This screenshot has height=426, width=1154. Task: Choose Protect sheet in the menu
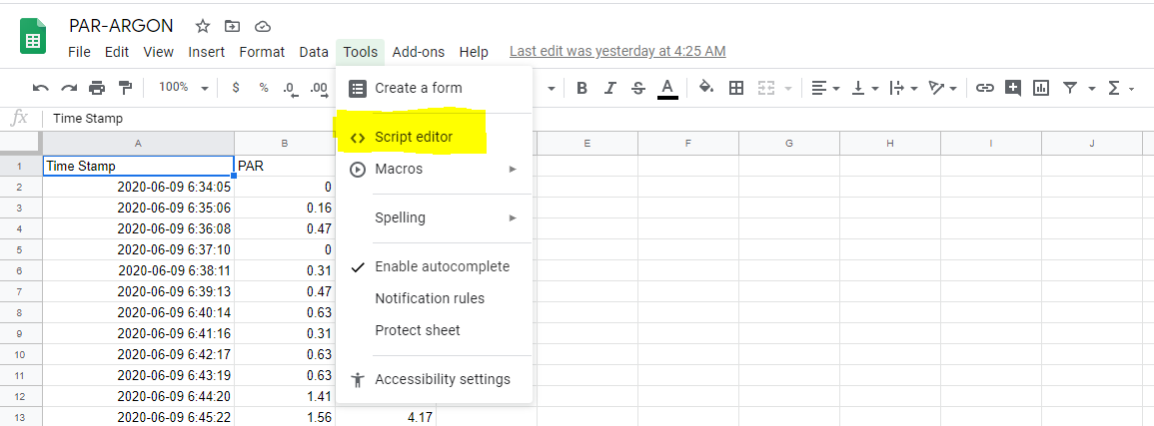click(x=417, y=330)
